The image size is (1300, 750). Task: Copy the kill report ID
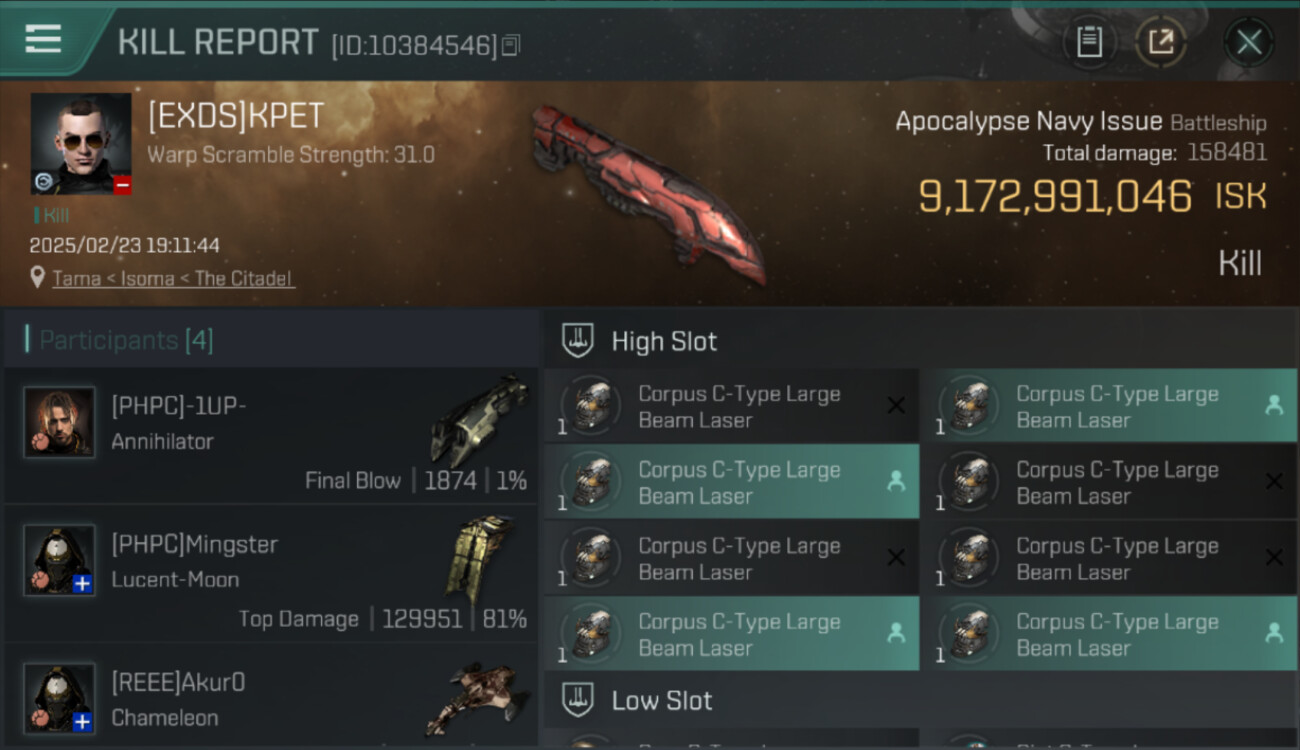(511, 45)
